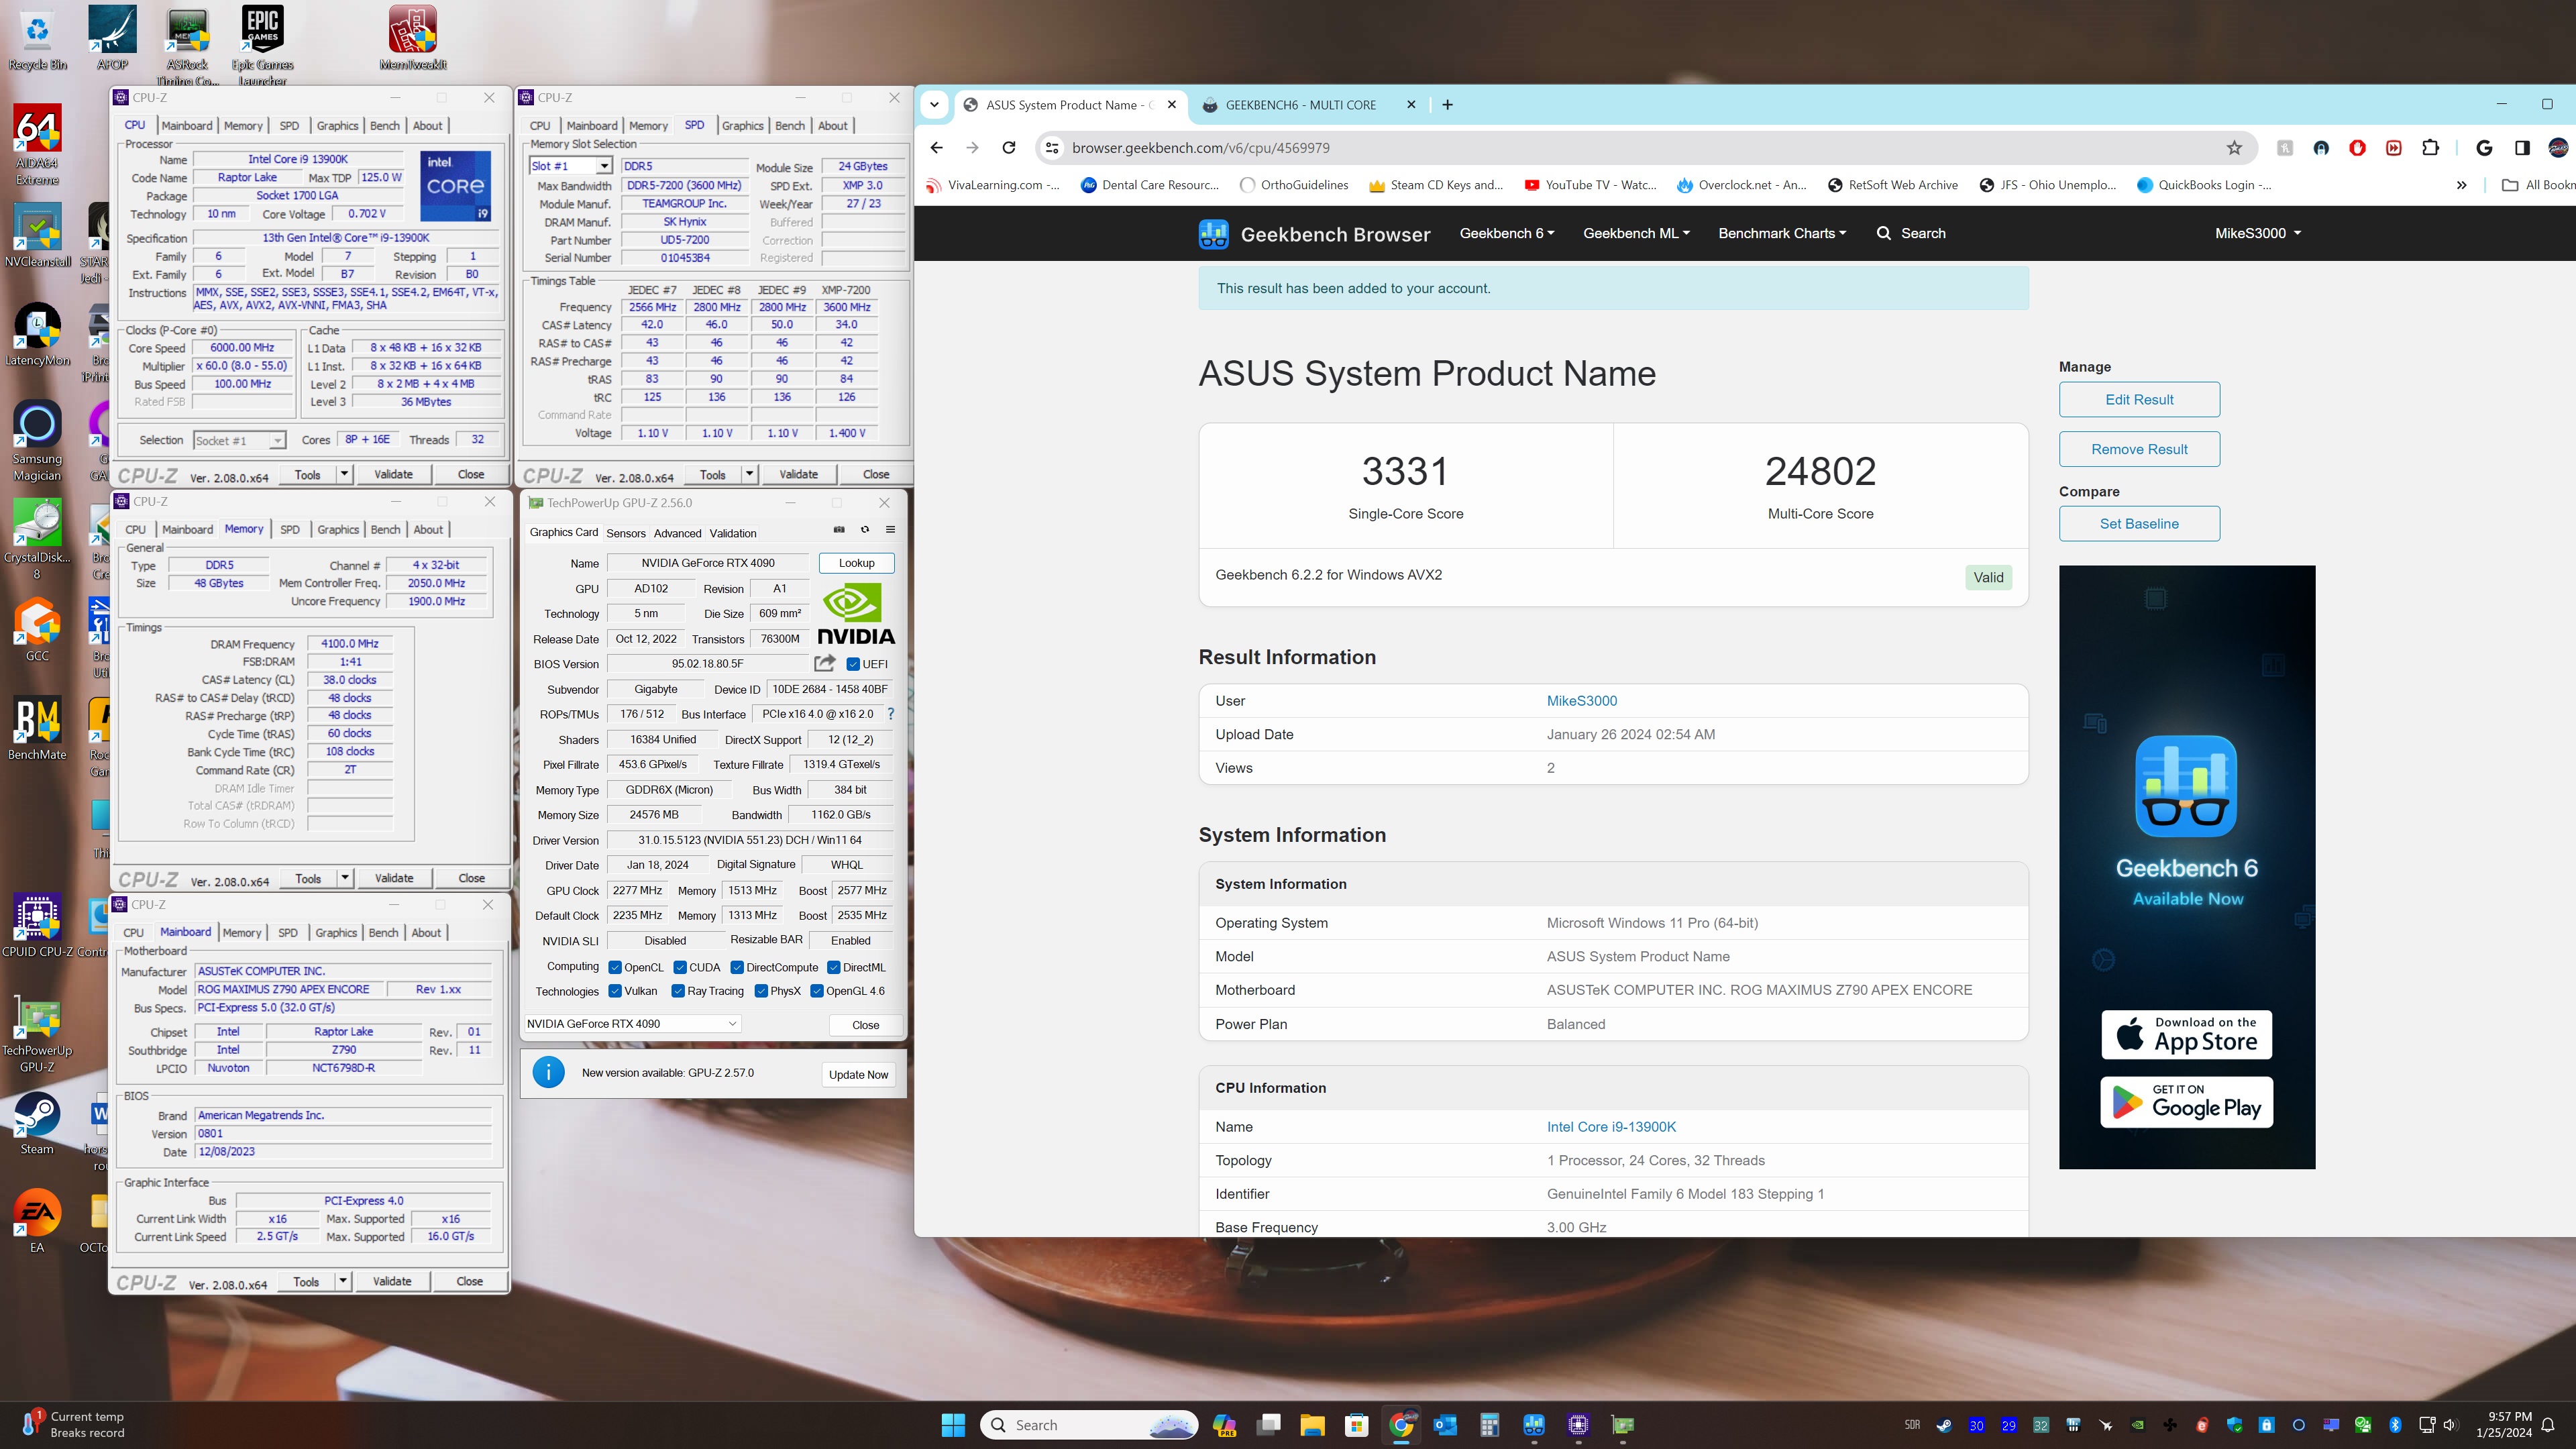Open File Explorer from the taskbar

click(1312, 1425)
